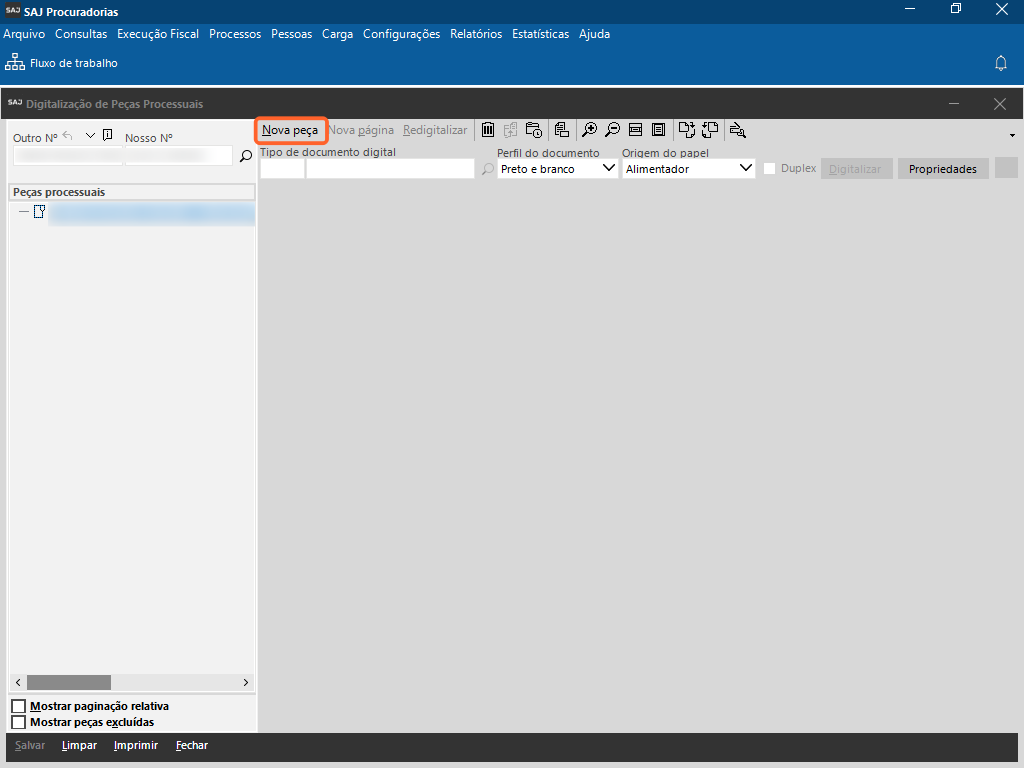
Task: Click the rotate page icon in toolbar
Action: click(x=686, y=130)
